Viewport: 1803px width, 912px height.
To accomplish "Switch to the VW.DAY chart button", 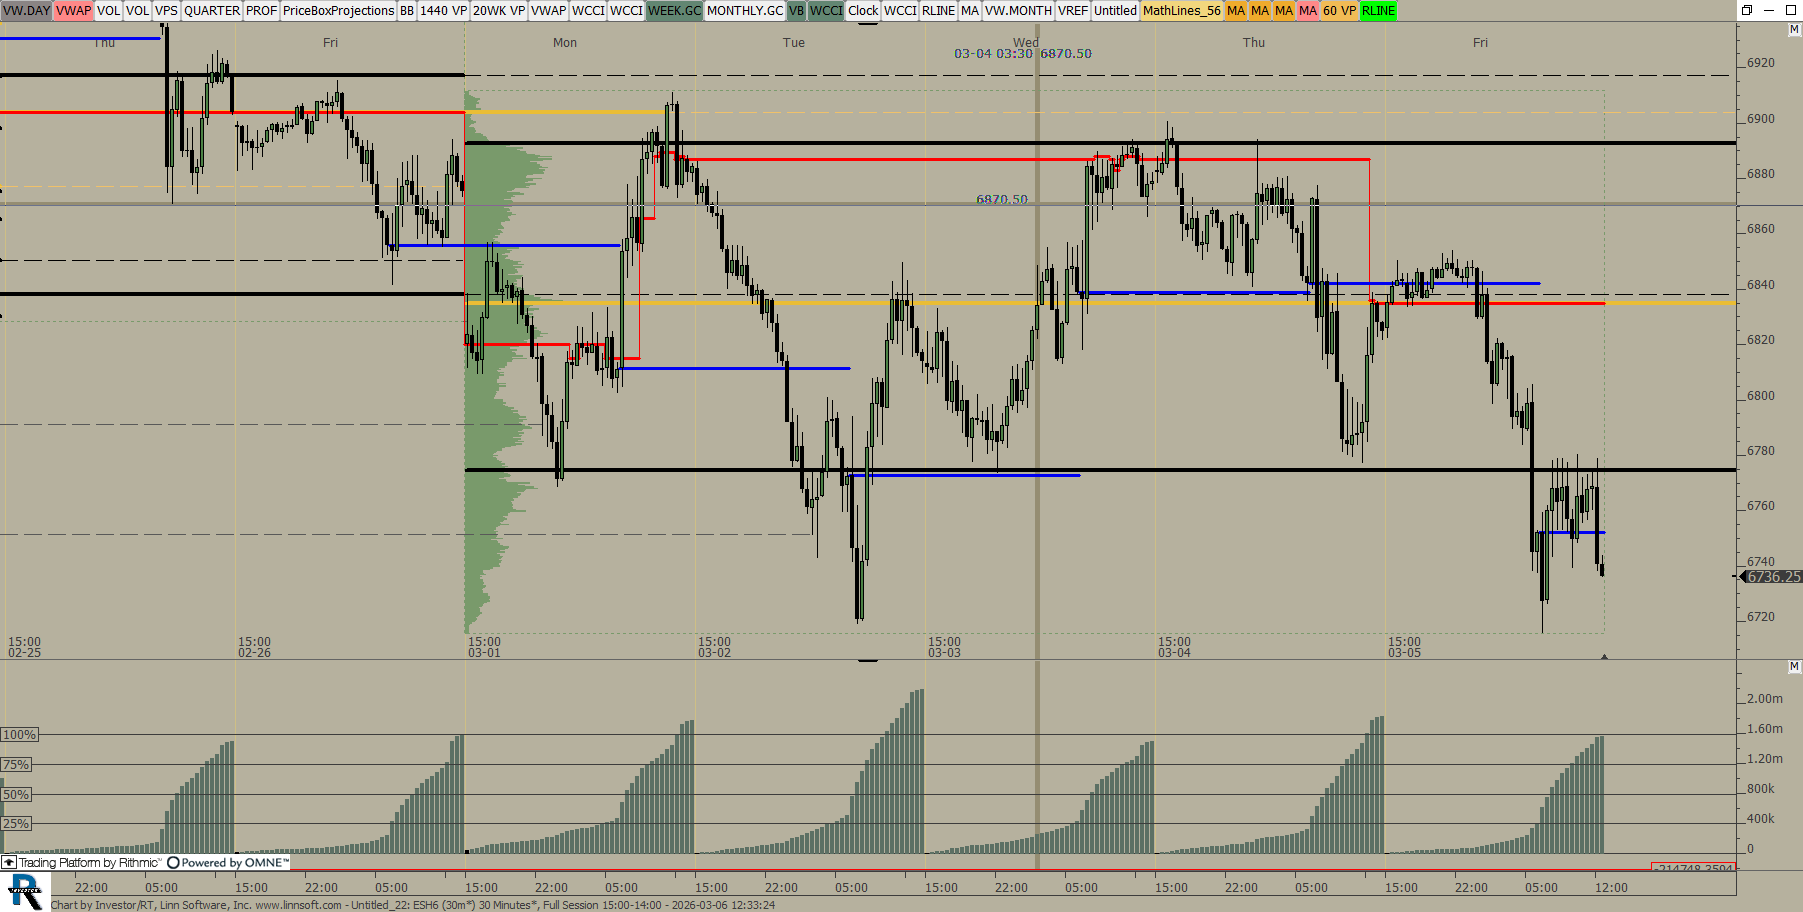I will [x=26, y=11].
